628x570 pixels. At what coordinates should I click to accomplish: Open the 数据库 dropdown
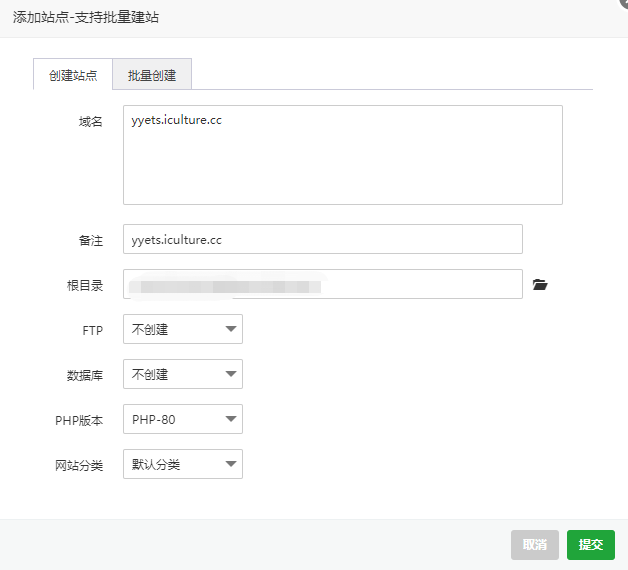pyautogui.click(x=182, y=374)
